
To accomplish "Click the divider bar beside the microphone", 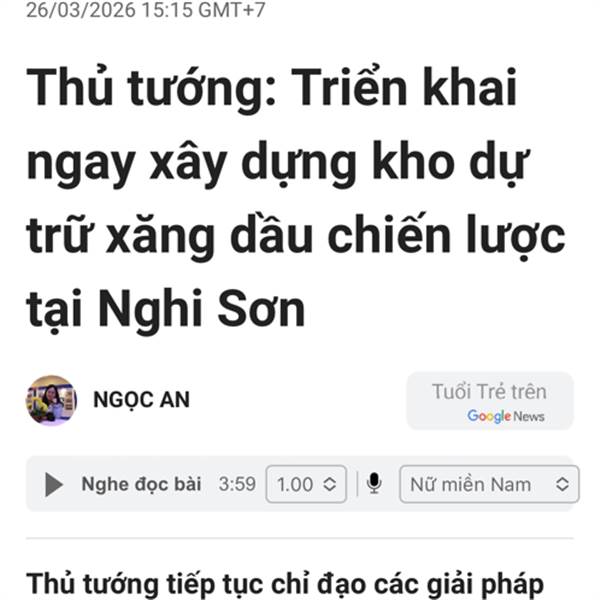I will click(357, 484).
